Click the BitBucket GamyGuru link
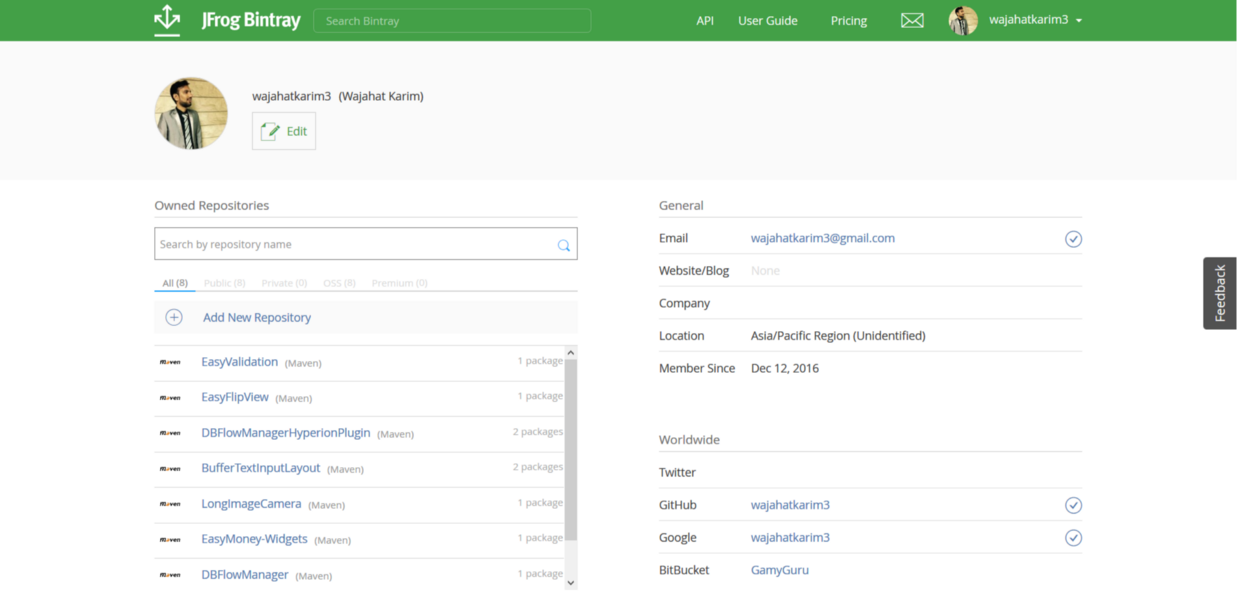The image size is (1250, 591). tap(780, 570)
